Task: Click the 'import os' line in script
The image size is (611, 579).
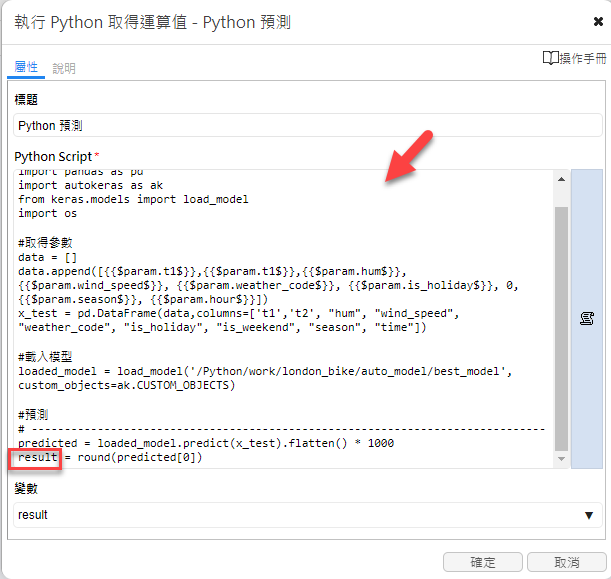Action: (x=48, y=214)
